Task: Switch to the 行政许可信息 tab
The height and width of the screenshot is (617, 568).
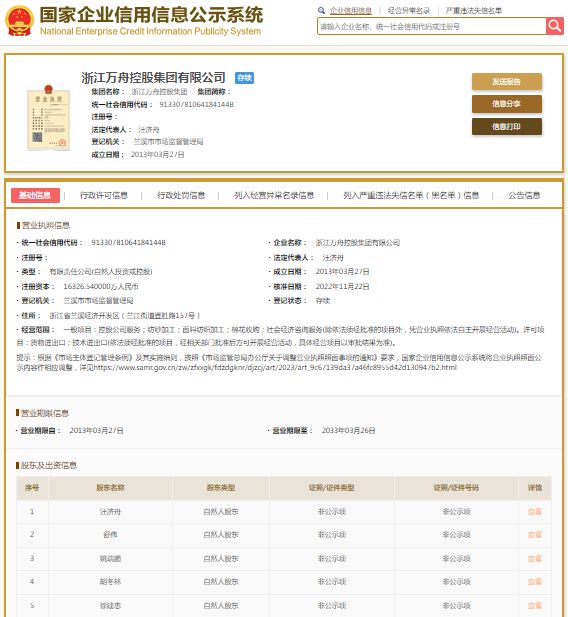Action: (x=104, y=195)
